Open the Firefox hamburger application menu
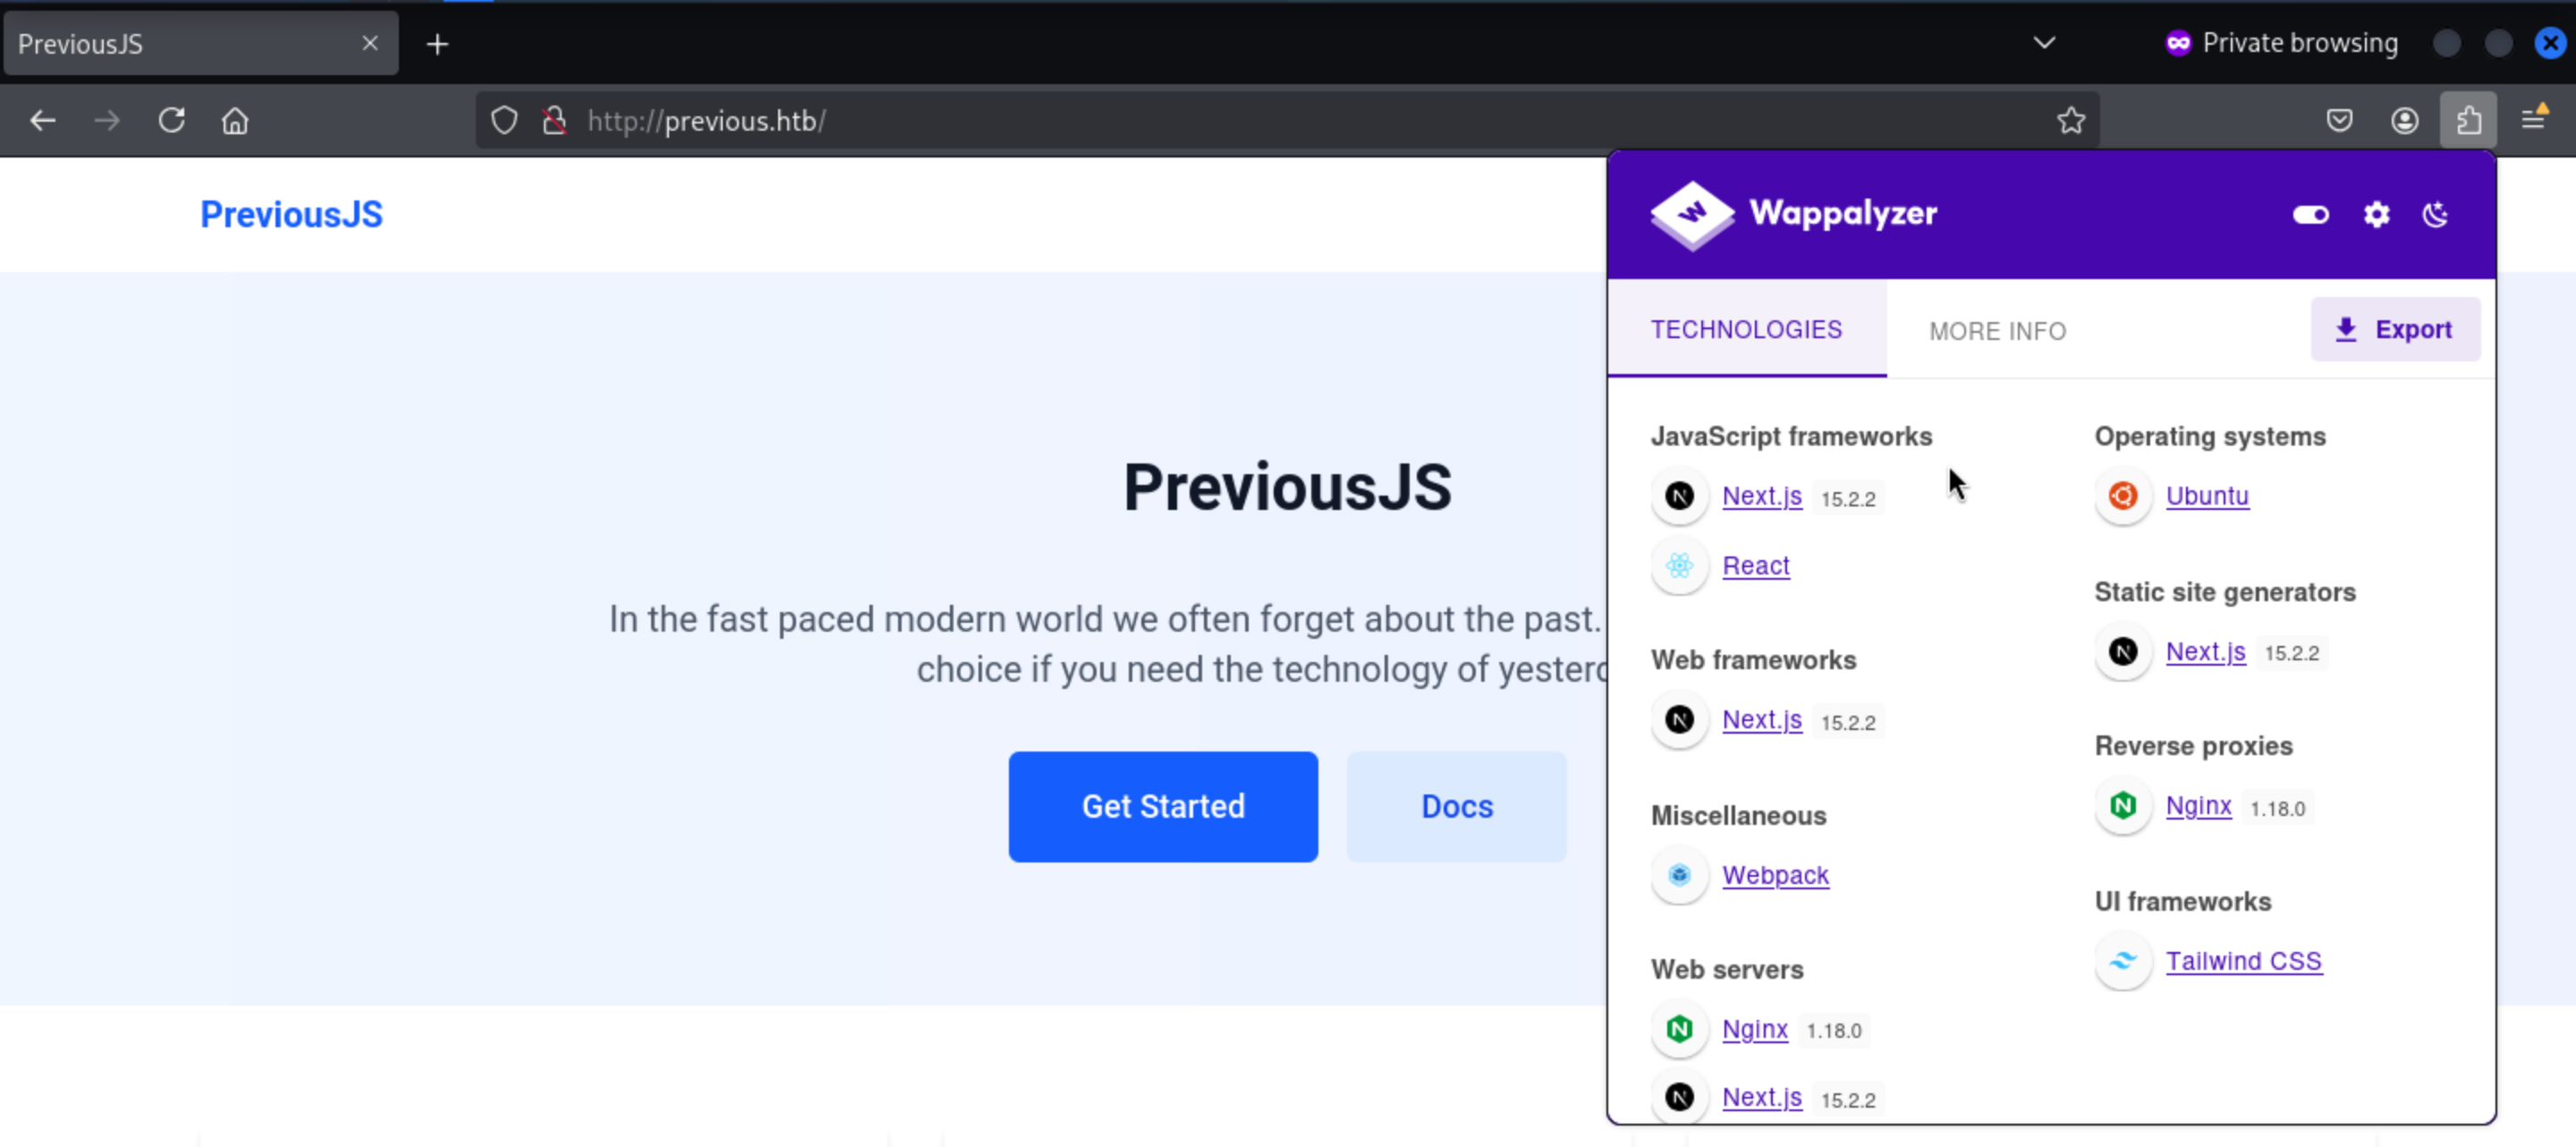2576x1147 pixels. 2533,119
